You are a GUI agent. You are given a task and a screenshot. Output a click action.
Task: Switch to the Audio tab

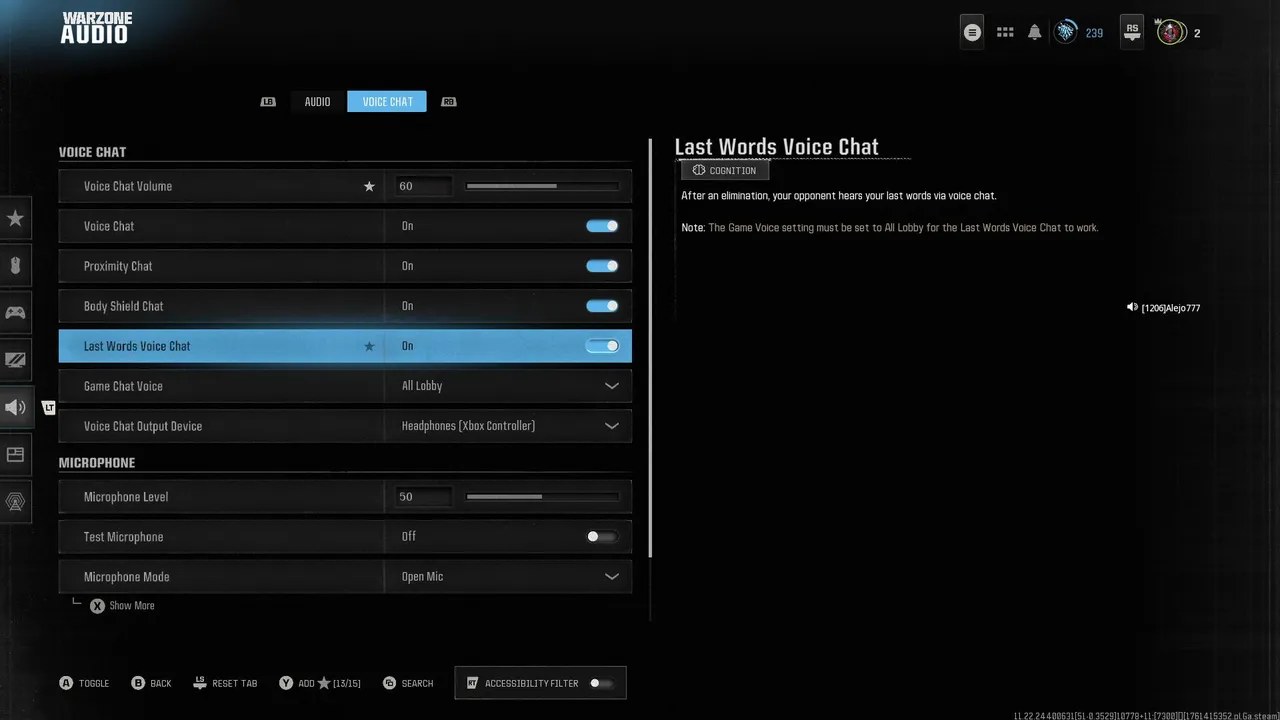(317, 102)
